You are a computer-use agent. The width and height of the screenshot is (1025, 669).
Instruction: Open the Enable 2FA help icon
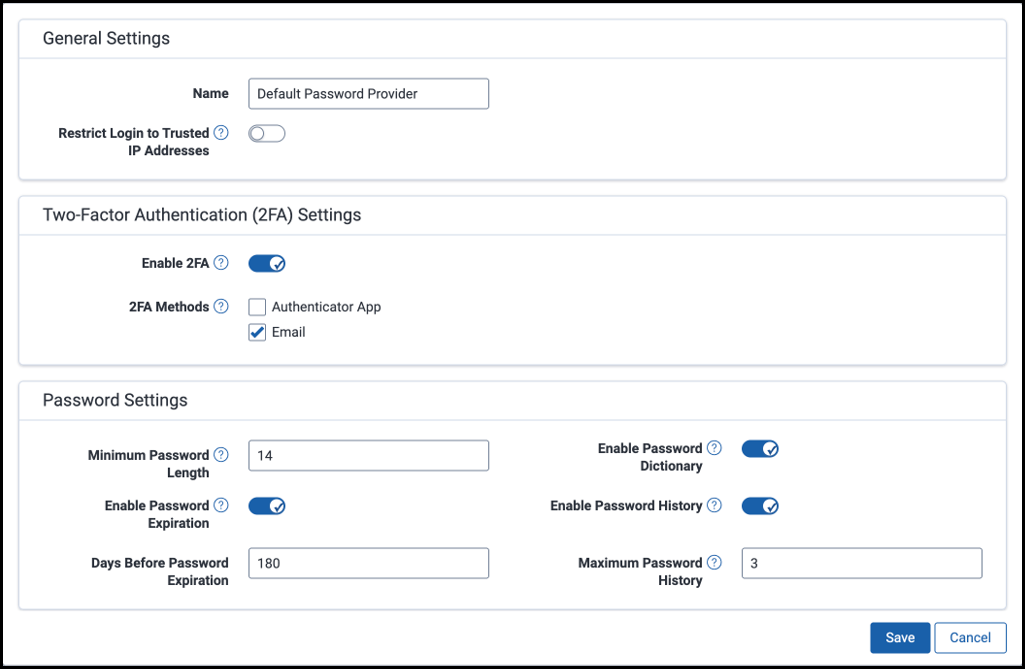tap(222, 263)
